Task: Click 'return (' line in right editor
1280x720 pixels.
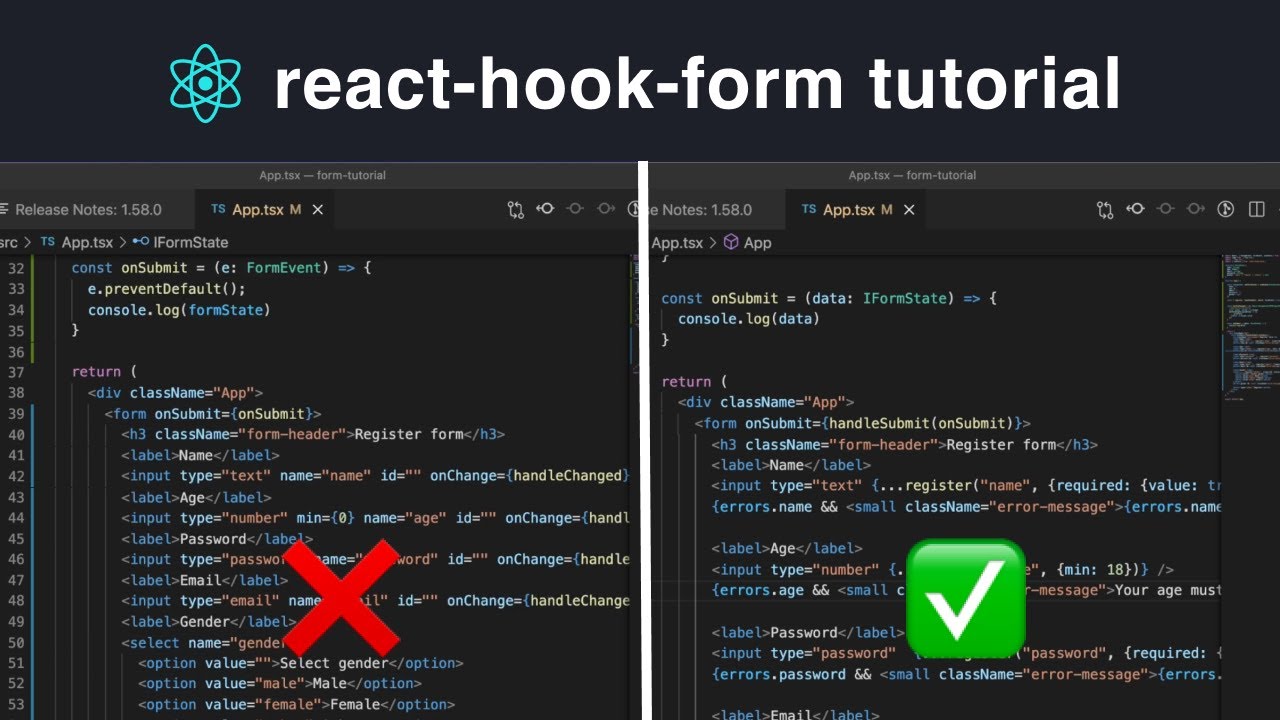Action: (694, 382)
